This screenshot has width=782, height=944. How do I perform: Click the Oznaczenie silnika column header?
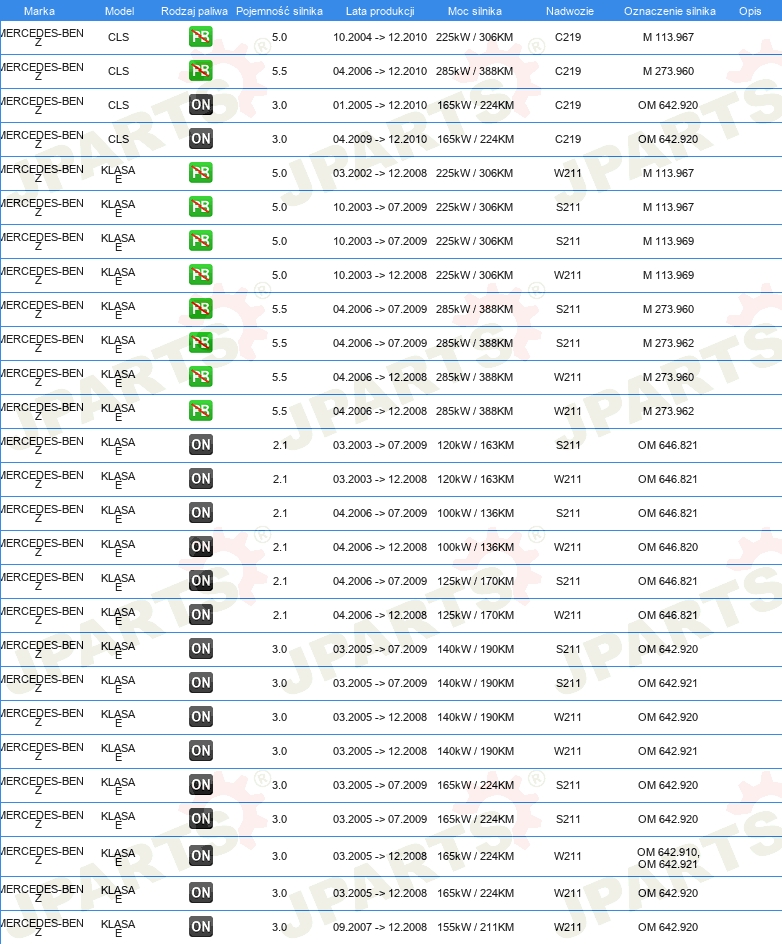tap(669, 11)
